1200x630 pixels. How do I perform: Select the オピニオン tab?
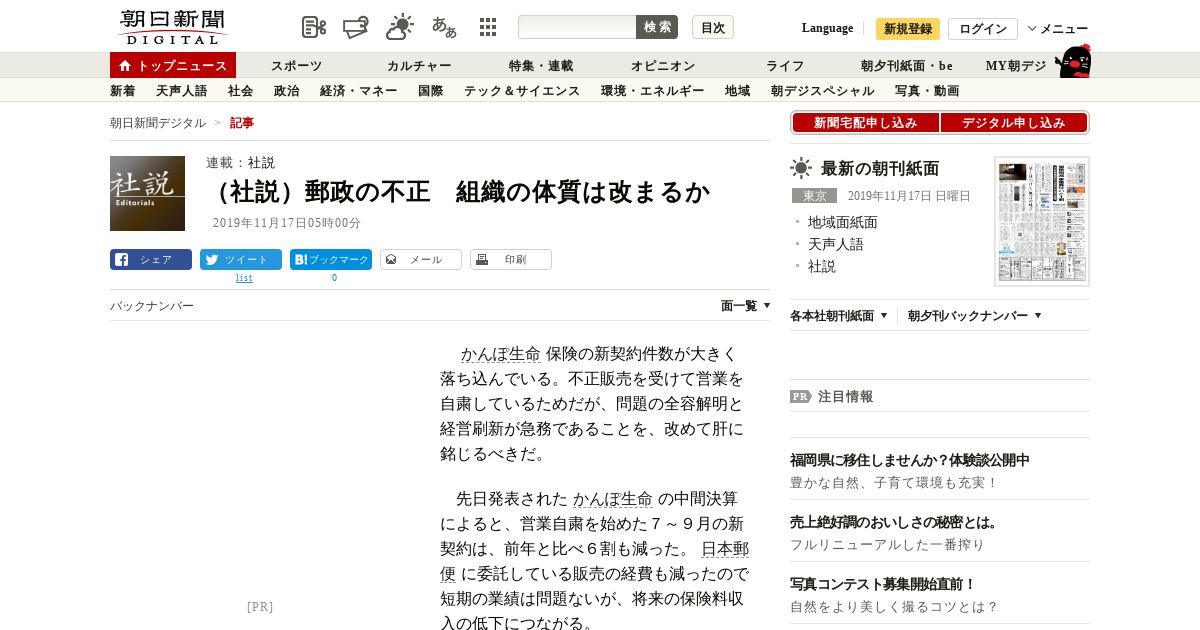pyautogui.click(x=663, y=66)
